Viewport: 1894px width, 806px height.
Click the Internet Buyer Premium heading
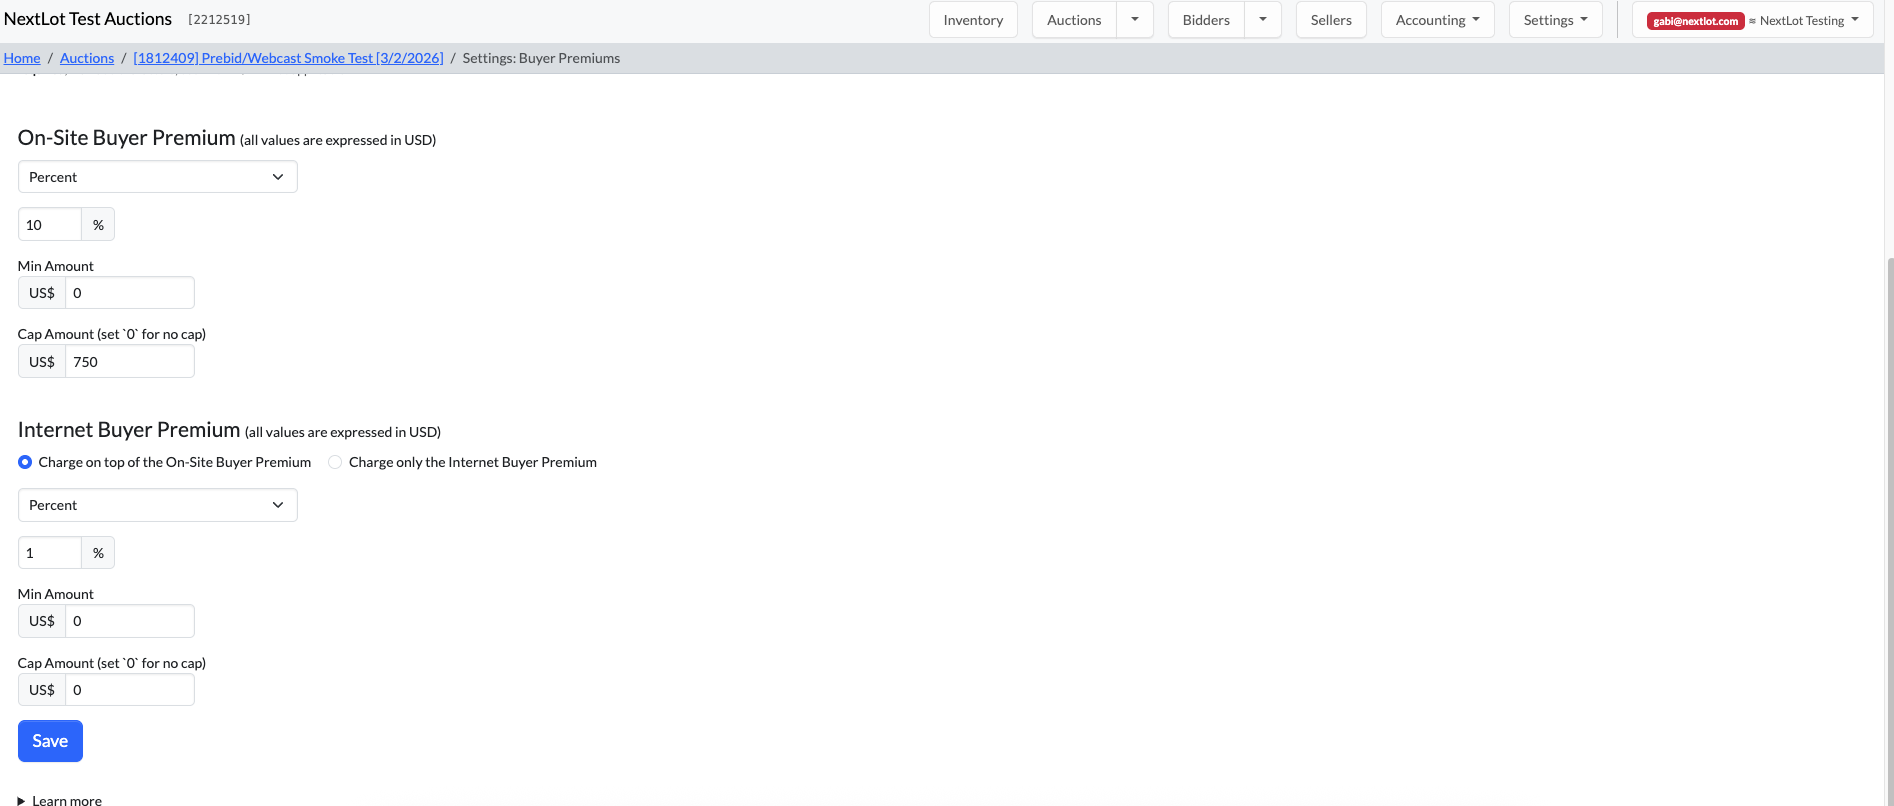(x=129, y=430)
